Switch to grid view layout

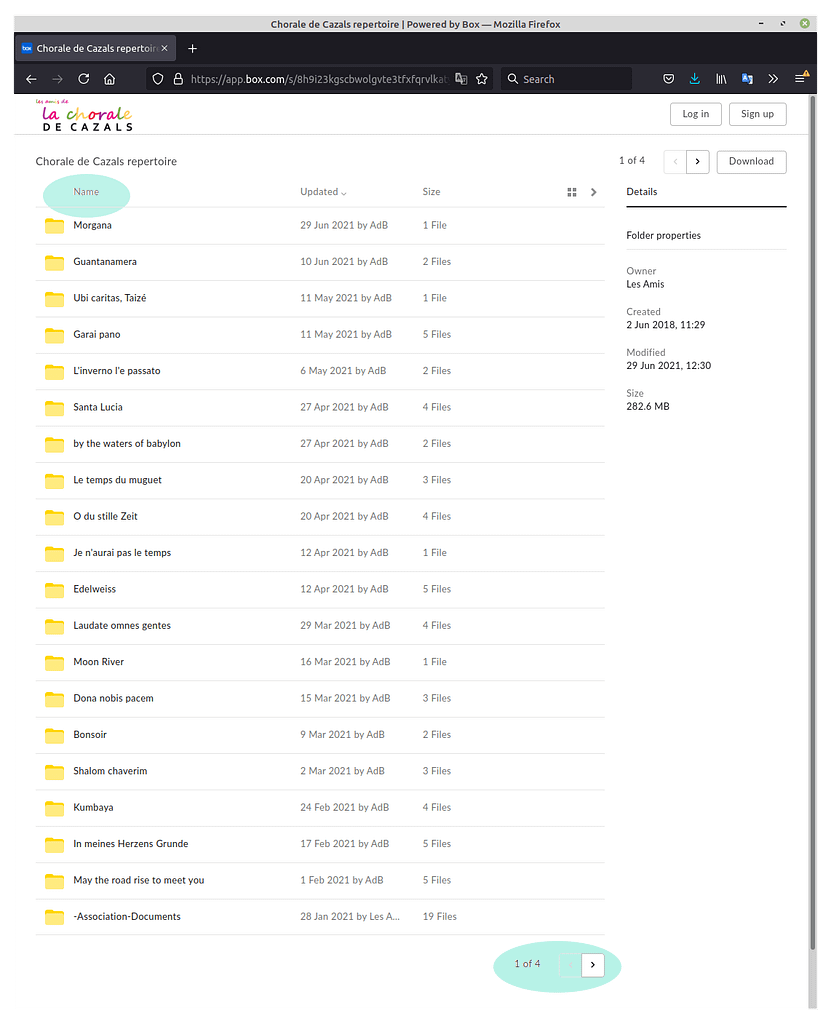pos(572,192)
